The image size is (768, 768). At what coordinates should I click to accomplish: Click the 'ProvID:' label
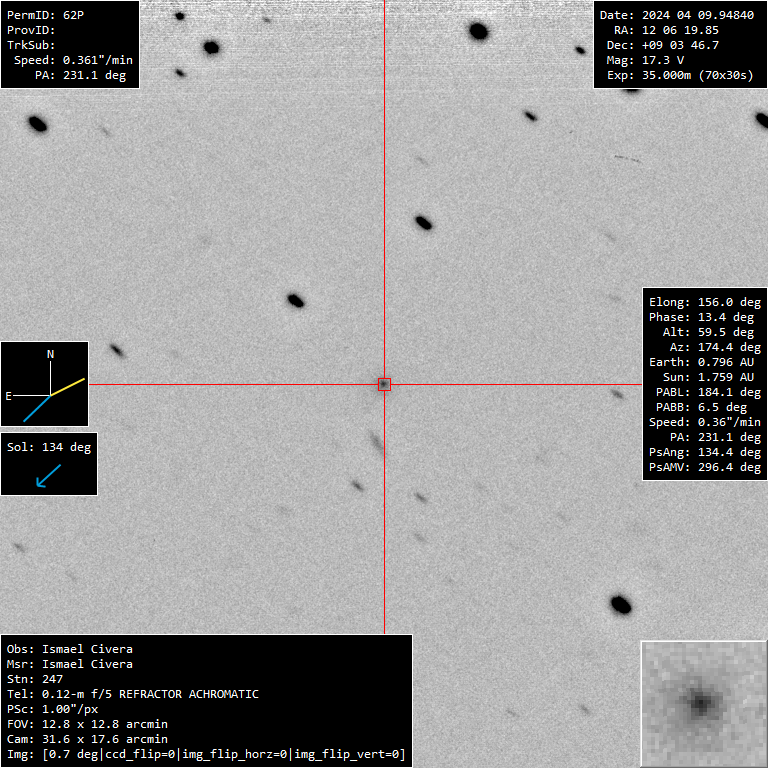click(31, 30)
